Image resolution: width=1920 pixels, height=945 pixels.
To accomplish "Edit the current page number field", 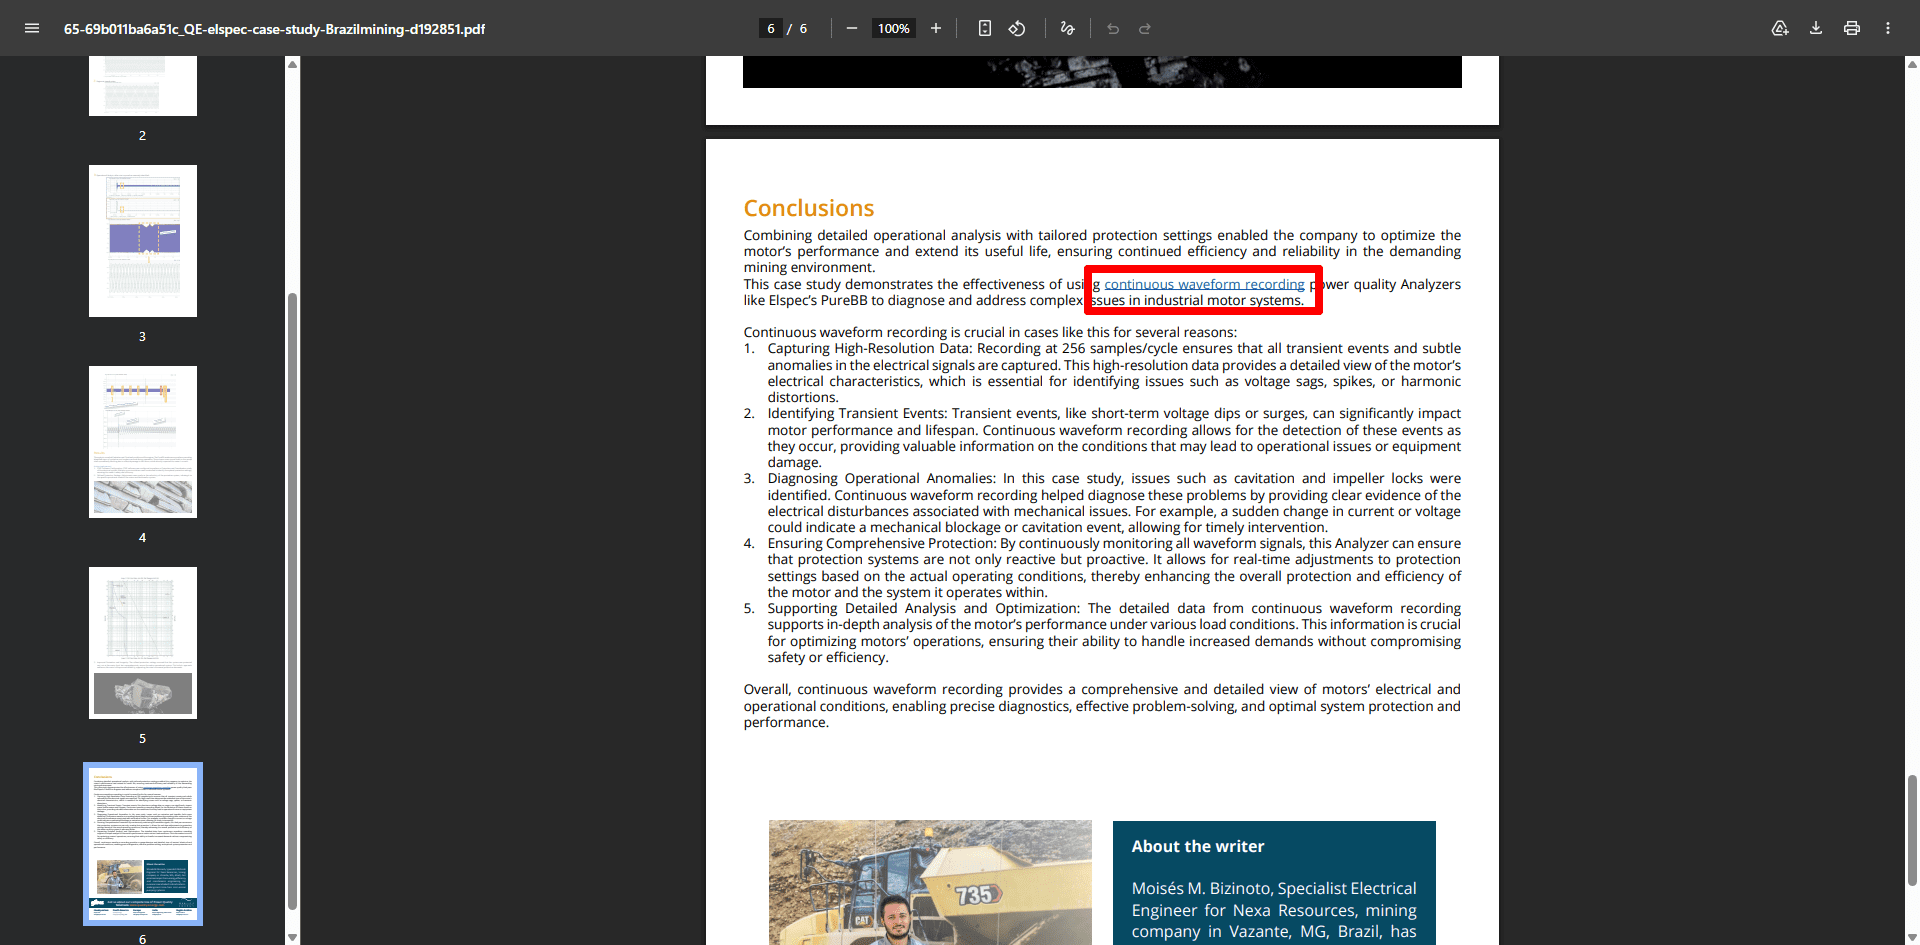I will point(771,28).
